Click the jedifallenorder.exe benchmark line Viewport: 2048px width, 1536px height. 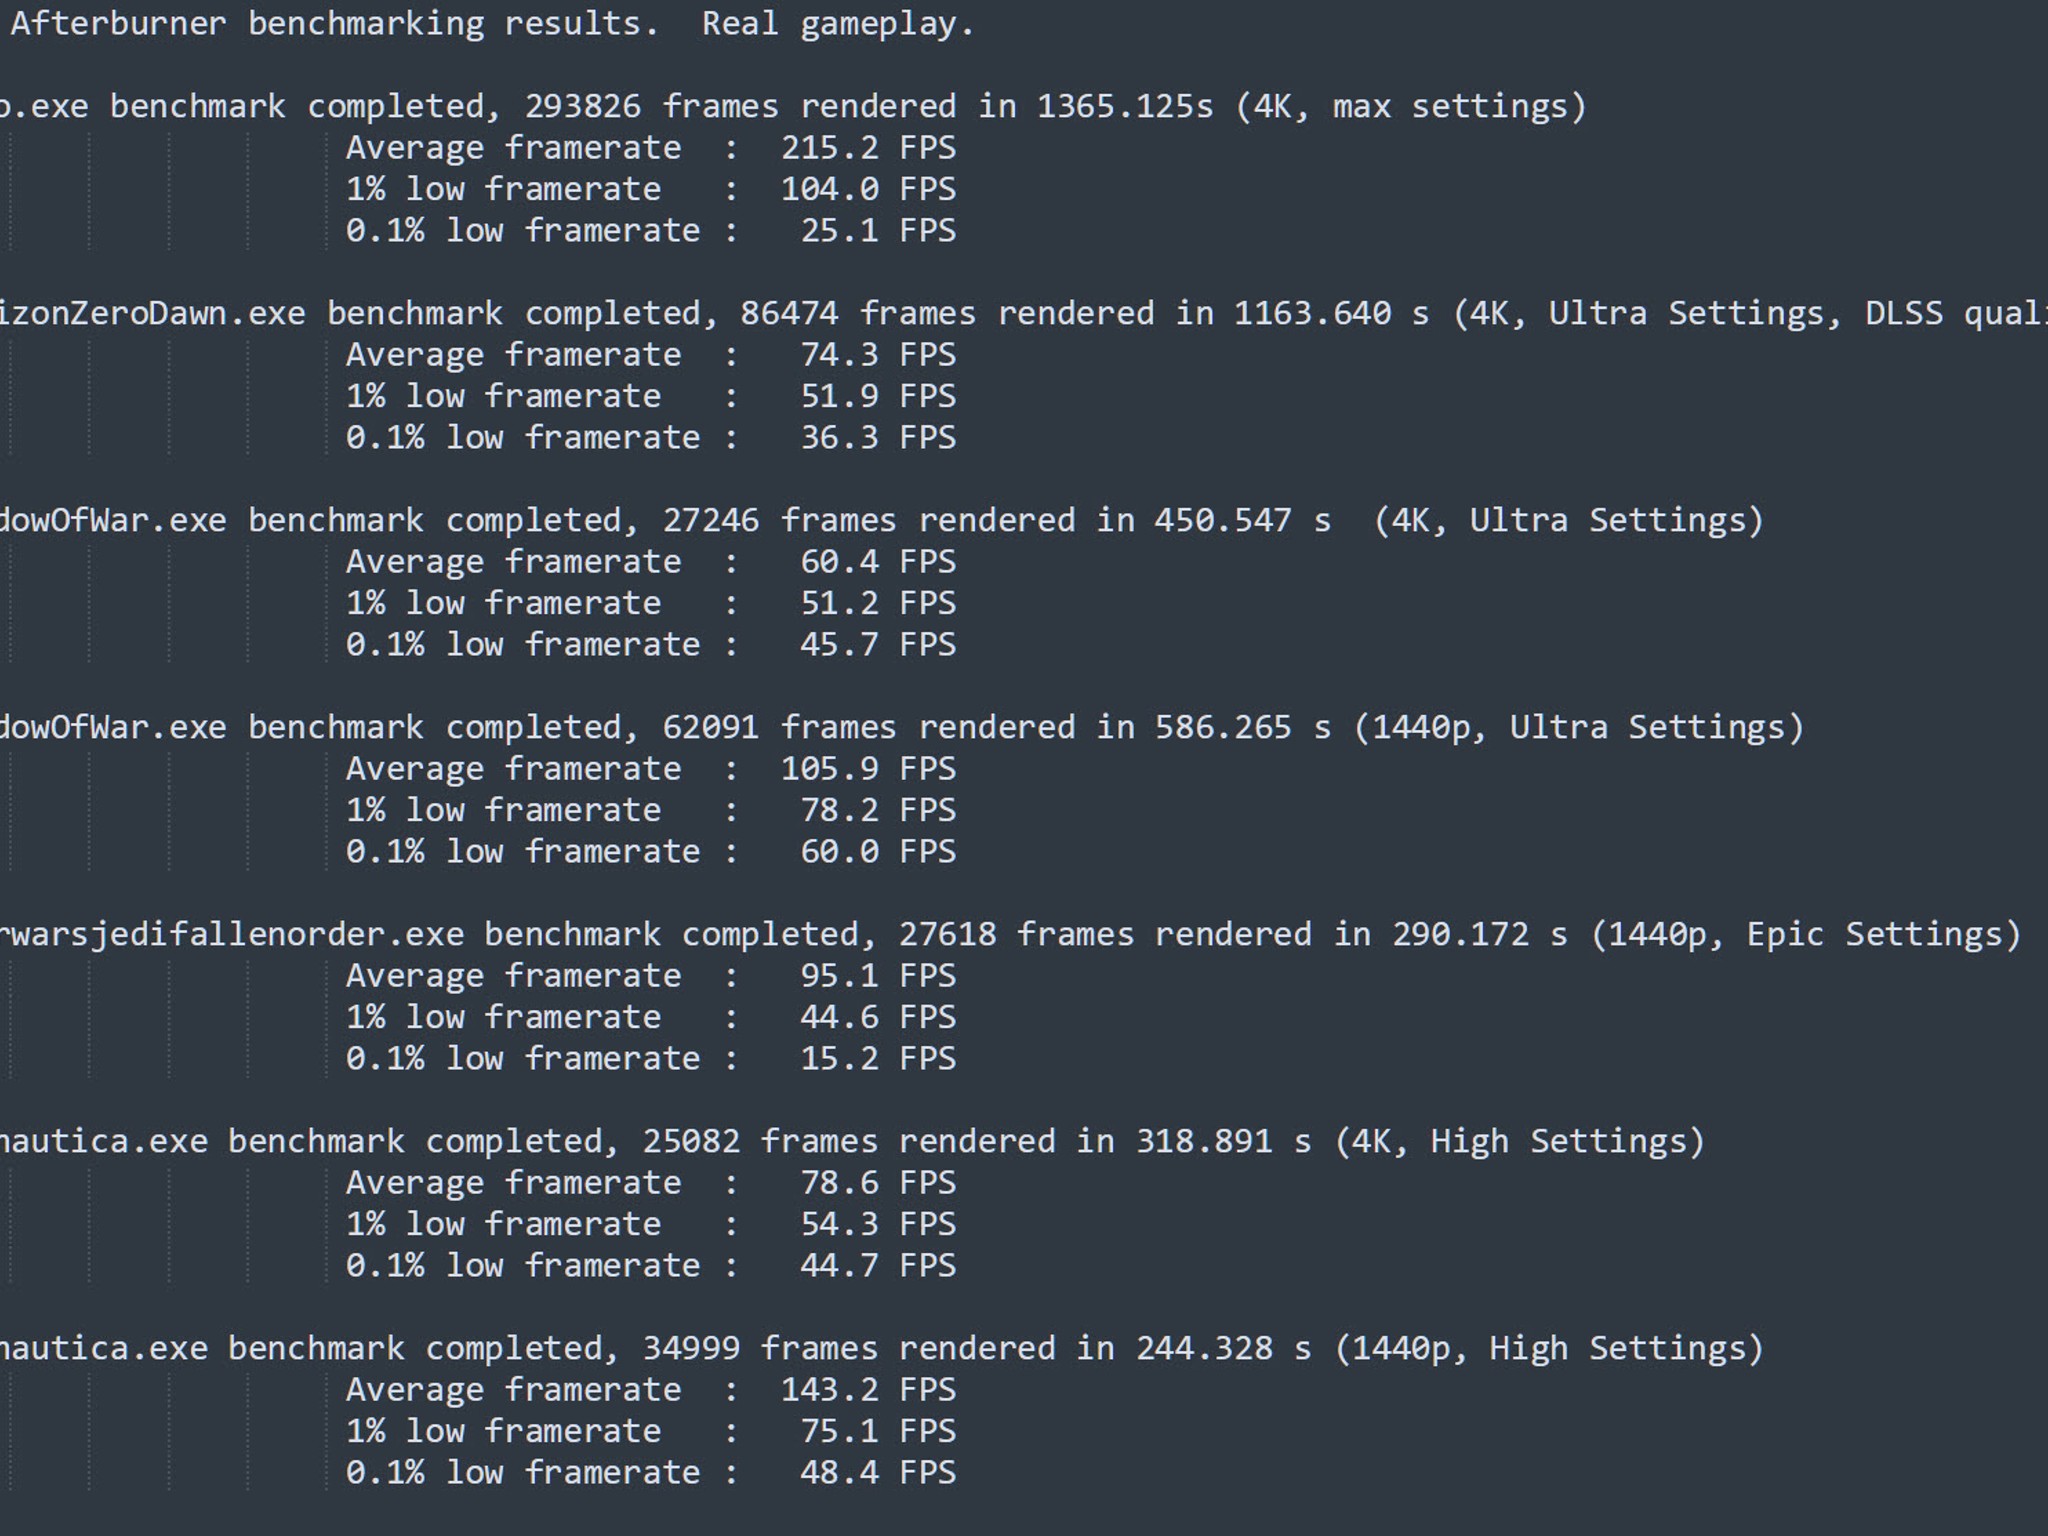(1011, 935)
